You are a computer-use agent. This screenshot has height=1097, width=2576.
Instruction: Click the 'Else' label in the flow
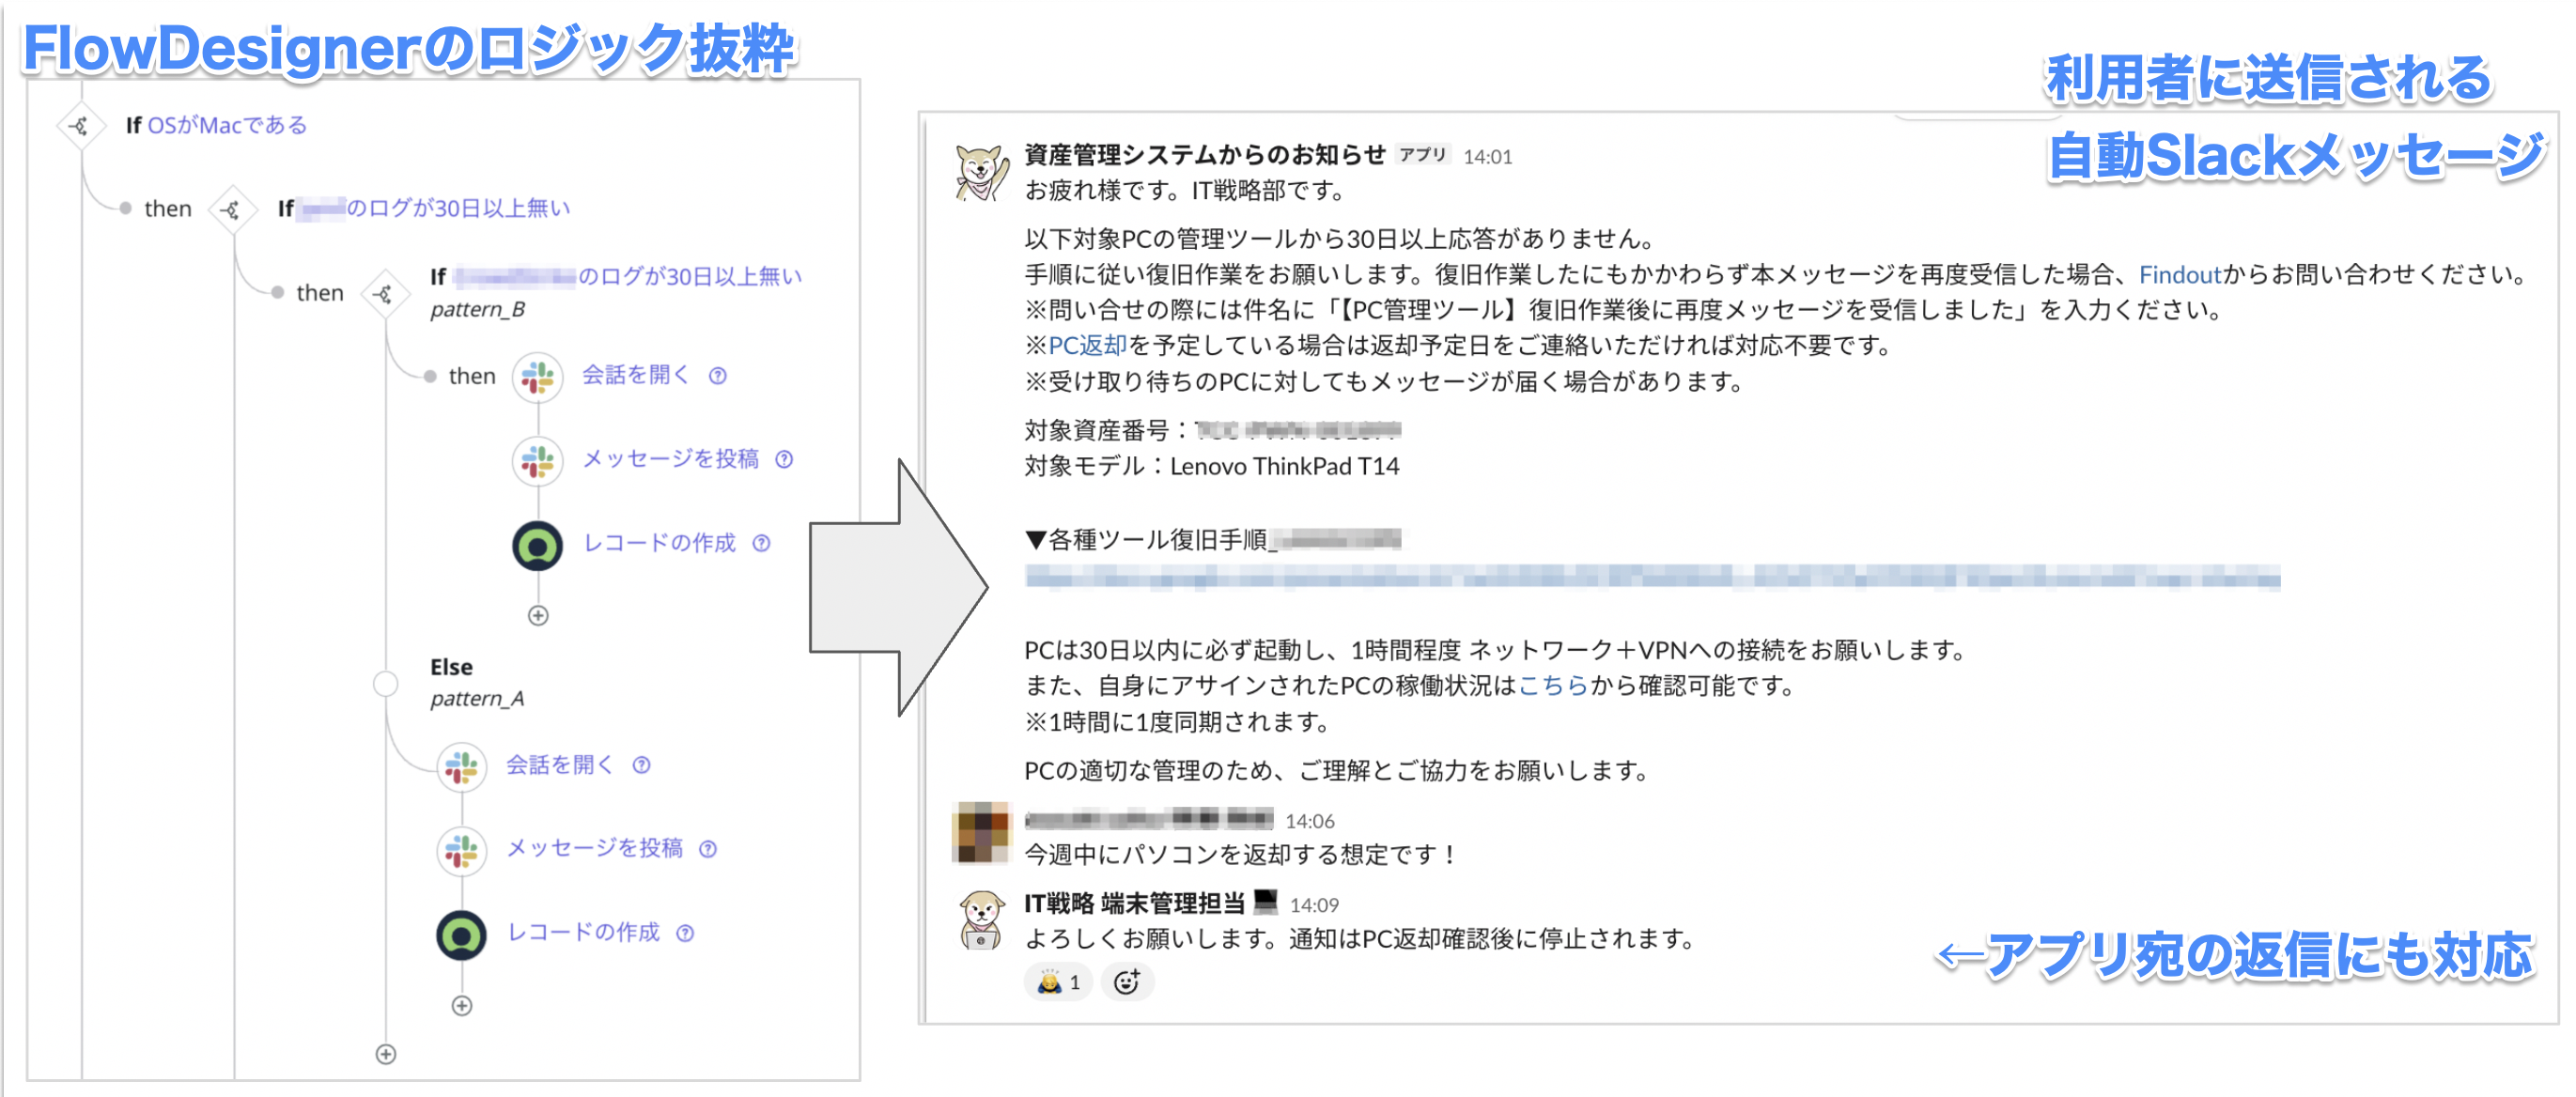tap(452, 667)
